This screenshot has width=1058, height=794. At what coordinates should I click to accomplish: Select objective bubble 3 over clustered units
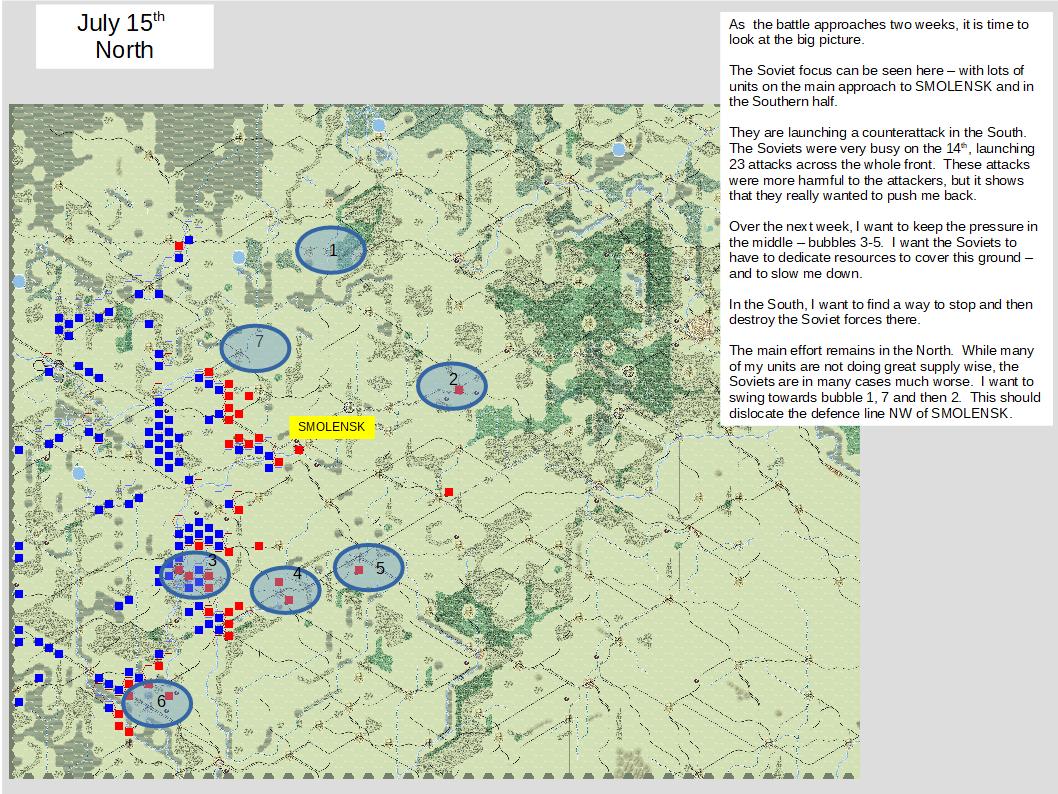(194, 575)
